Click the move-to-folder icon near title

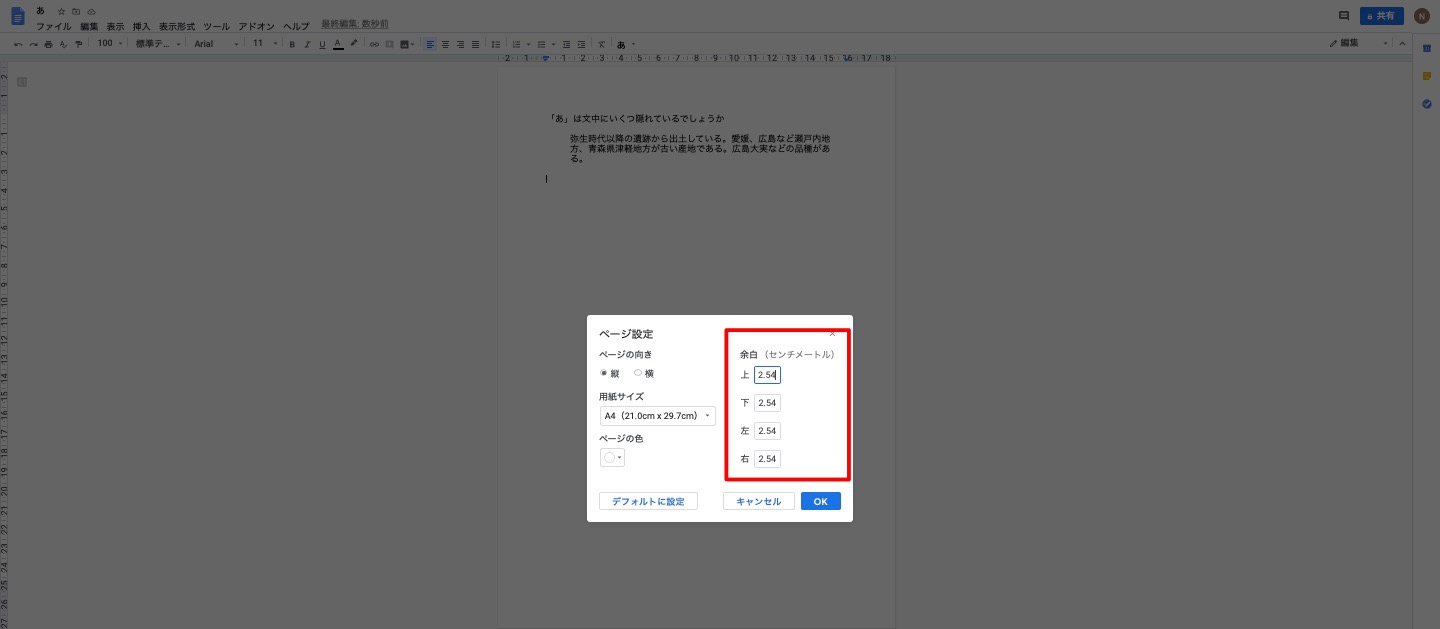click(x=76, y=11)
